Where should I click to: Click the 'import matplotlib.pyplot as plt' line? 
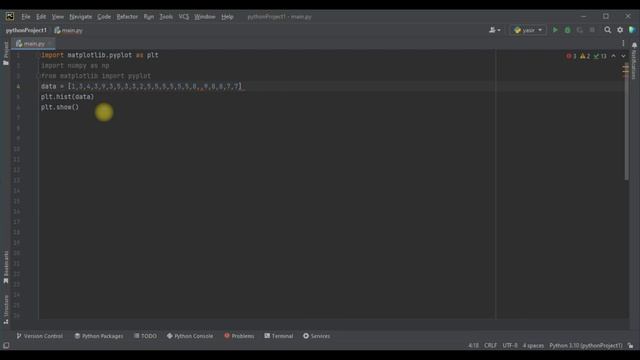[100, 55]
